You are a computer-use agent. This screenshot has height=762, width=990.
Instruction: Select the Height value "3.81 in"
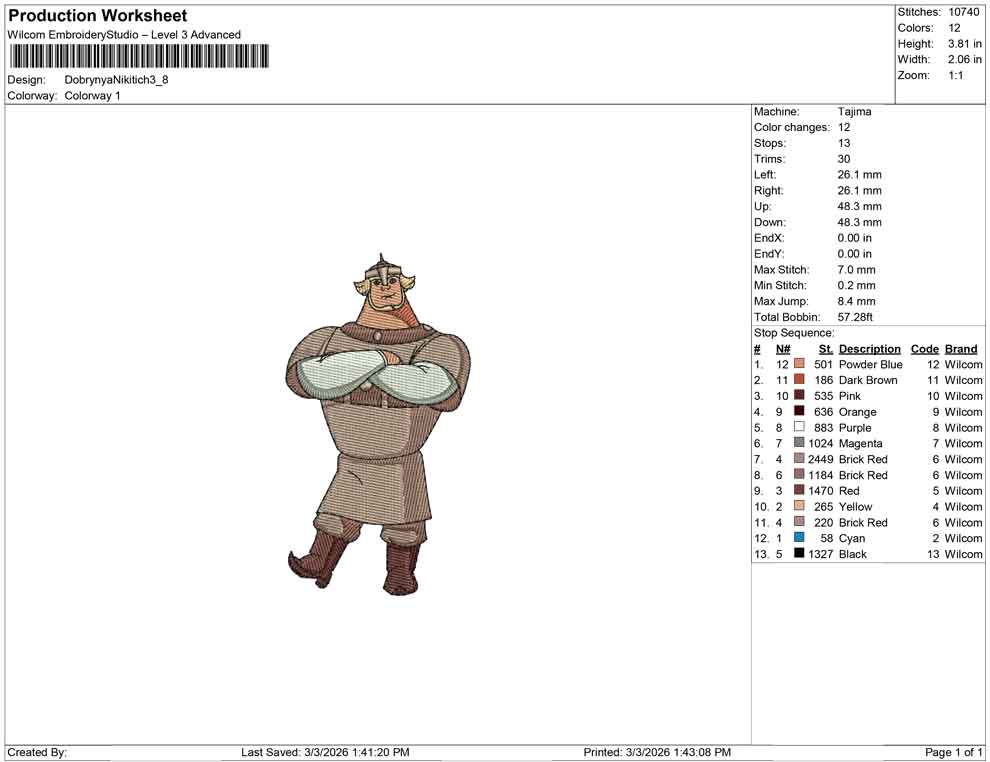[965, 44]
